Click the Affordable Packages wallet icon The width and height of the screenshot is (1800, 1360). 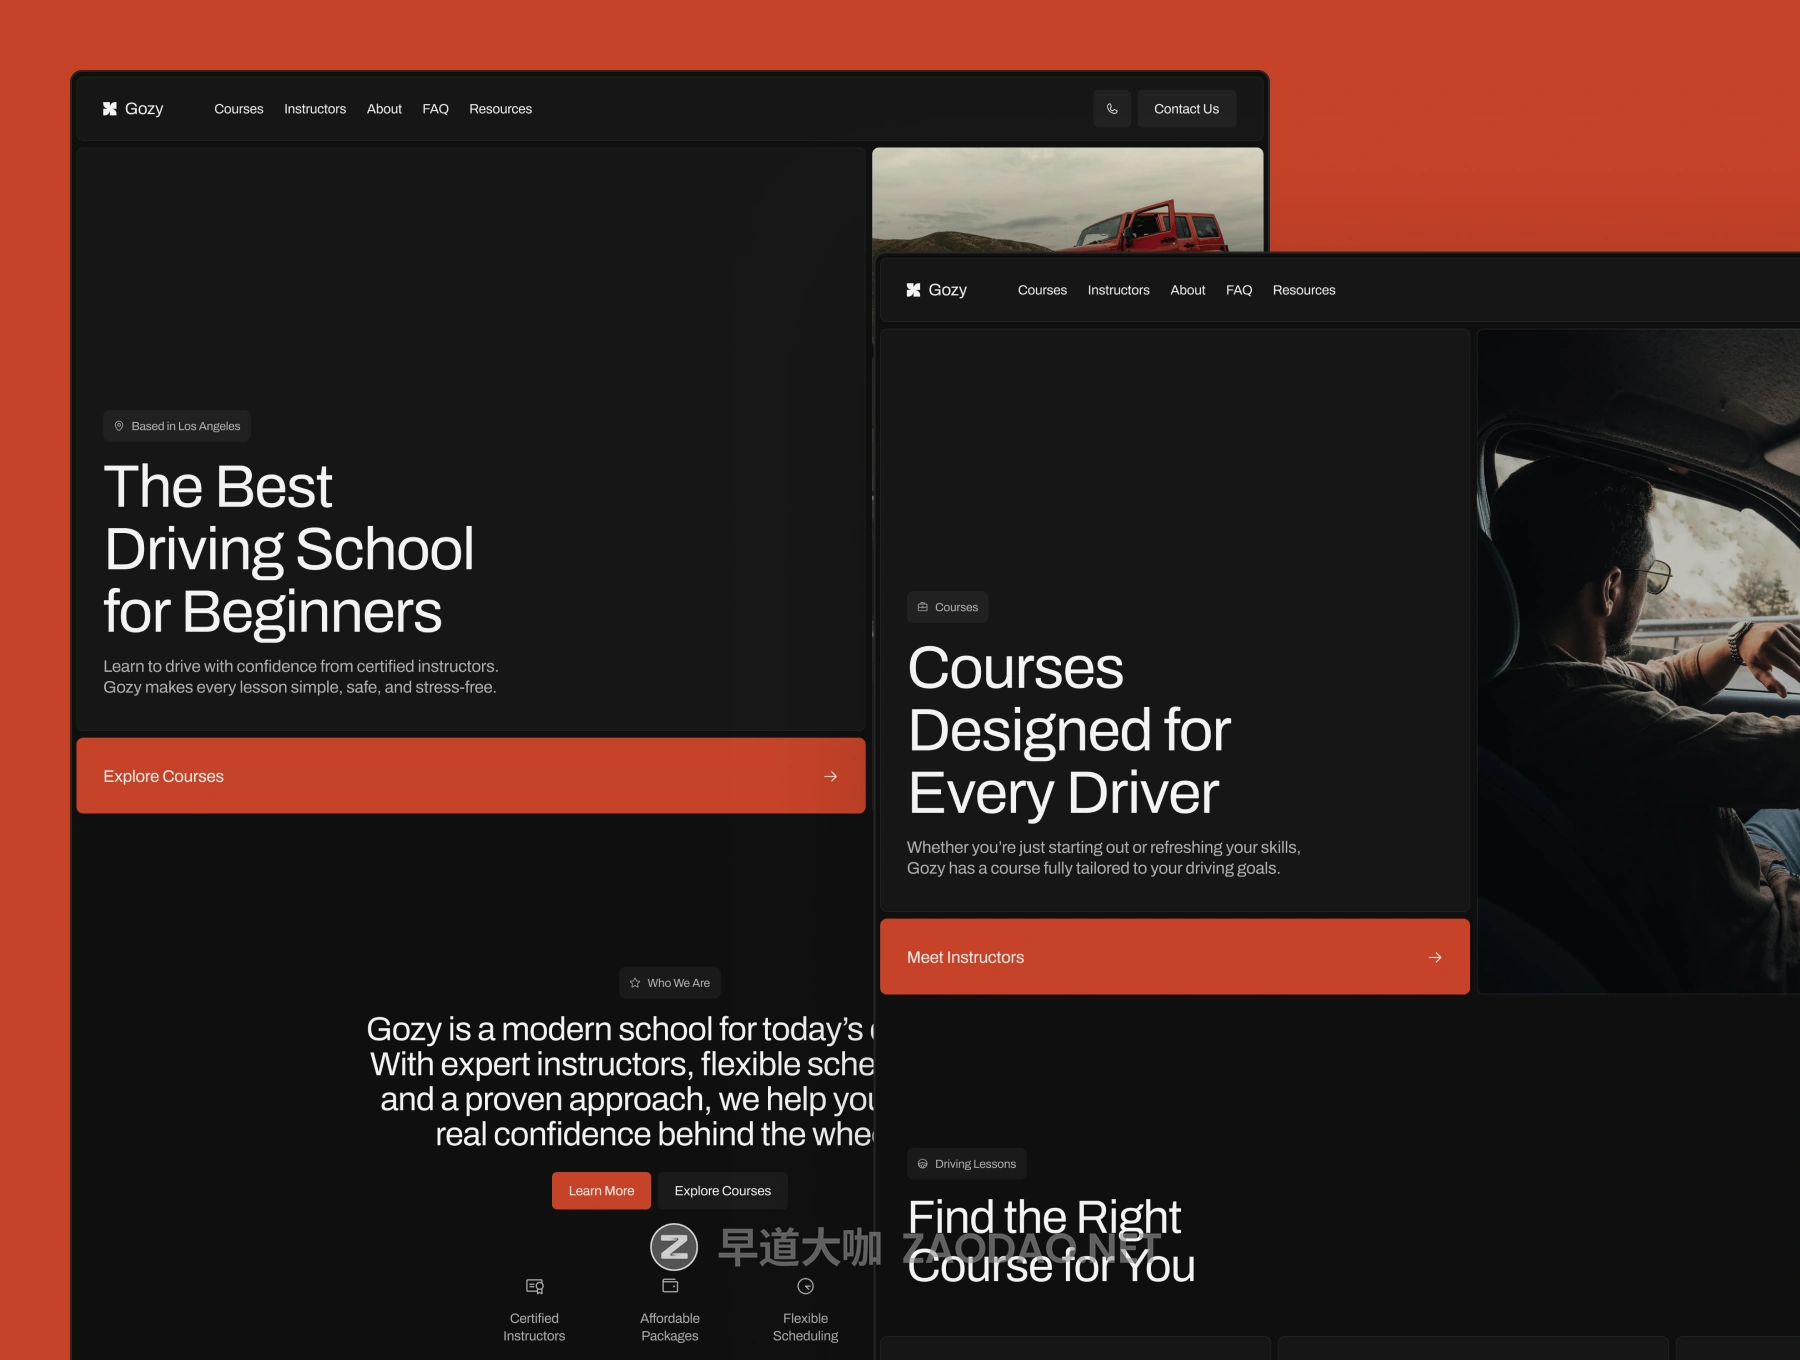[670, 1286]
